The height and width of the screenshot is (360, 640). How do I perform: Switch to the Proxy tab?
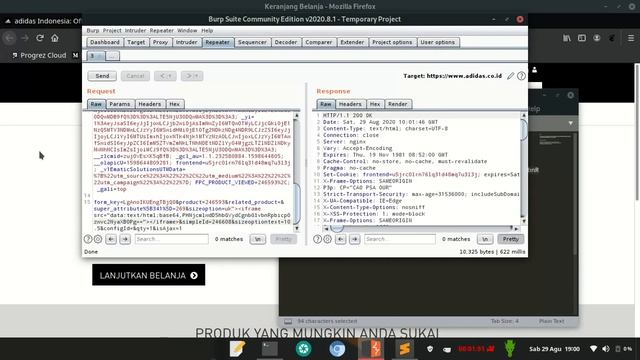point(160,42)
